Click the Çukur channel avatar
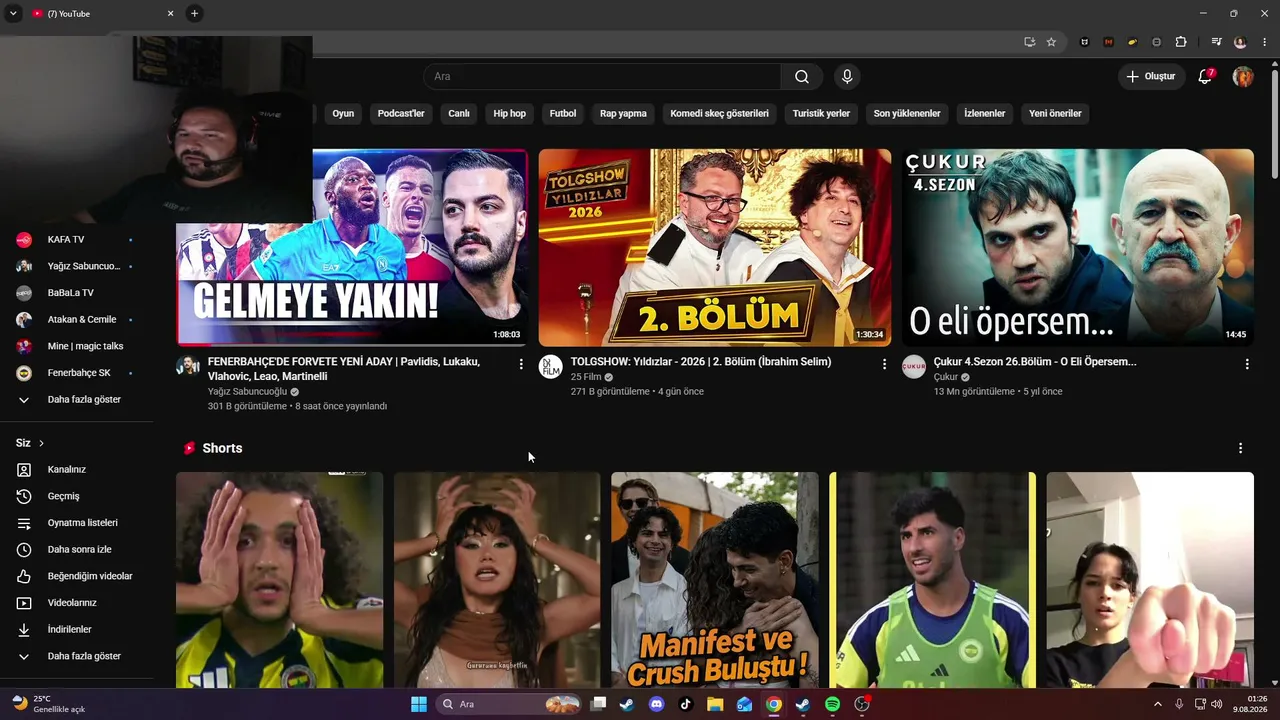Viewport: 1280px width, 720px height. (914, 367)
